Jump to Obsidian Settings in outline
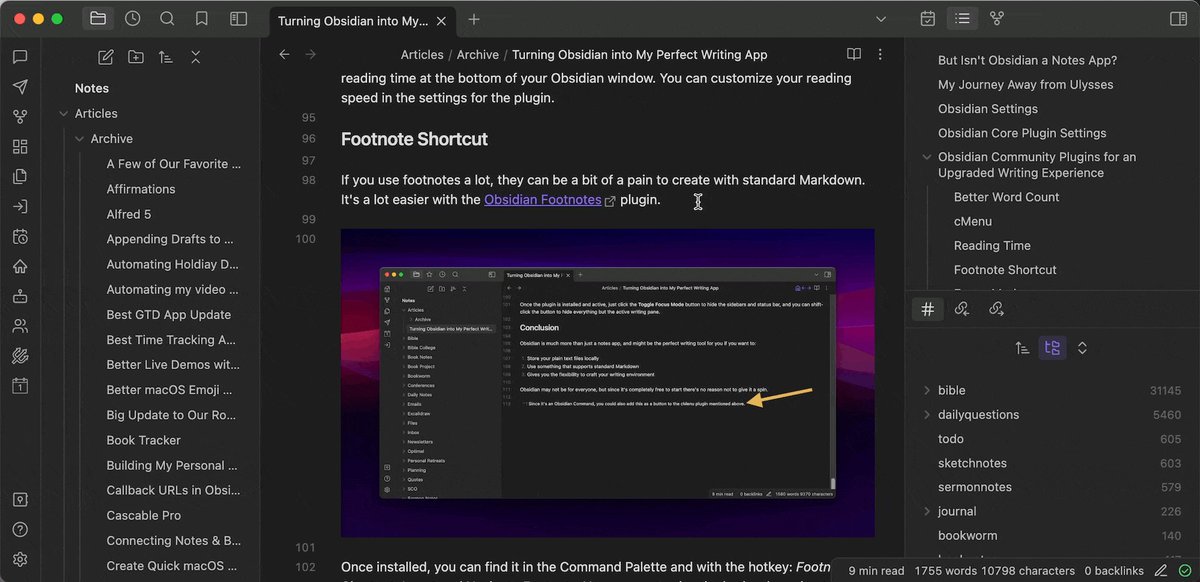 (x=988, y=109)
